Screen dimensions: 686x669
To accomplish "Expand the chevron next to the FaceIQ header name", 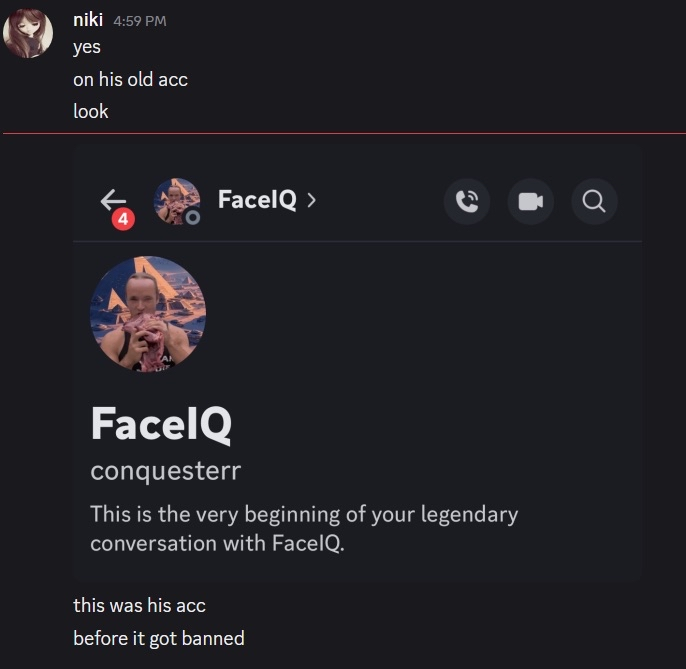I will pyautogui.click(x=312, y=200).
